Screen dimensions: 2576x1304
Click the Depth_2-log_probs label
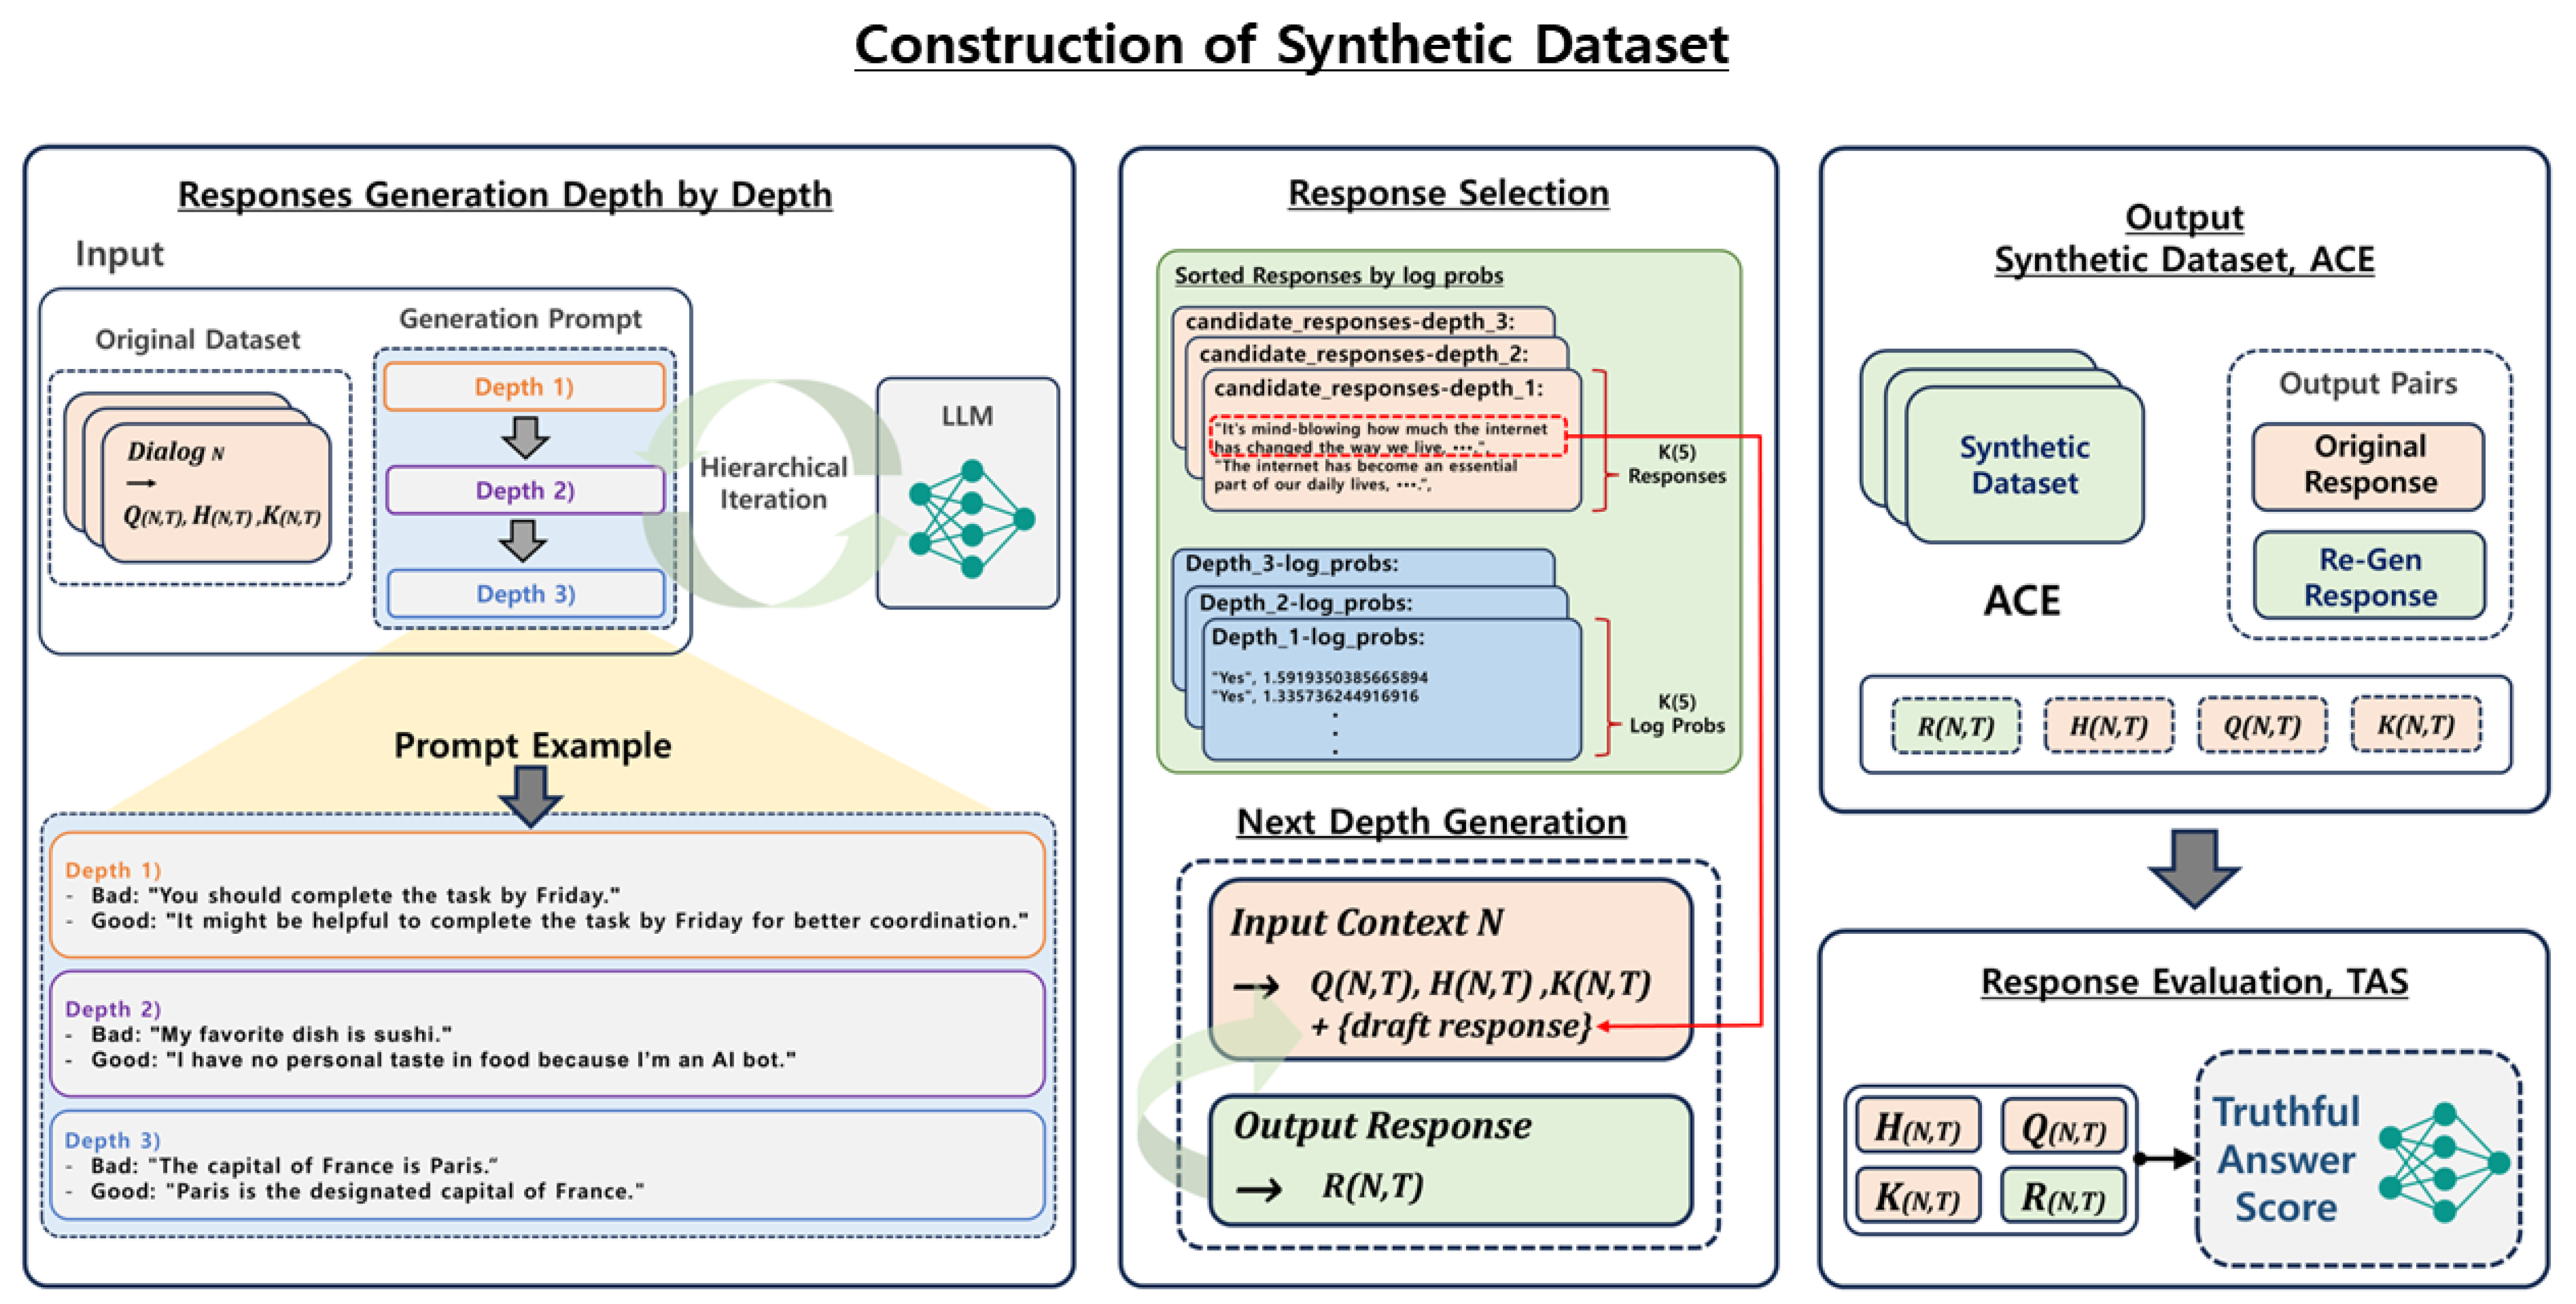coord(1305,602)
